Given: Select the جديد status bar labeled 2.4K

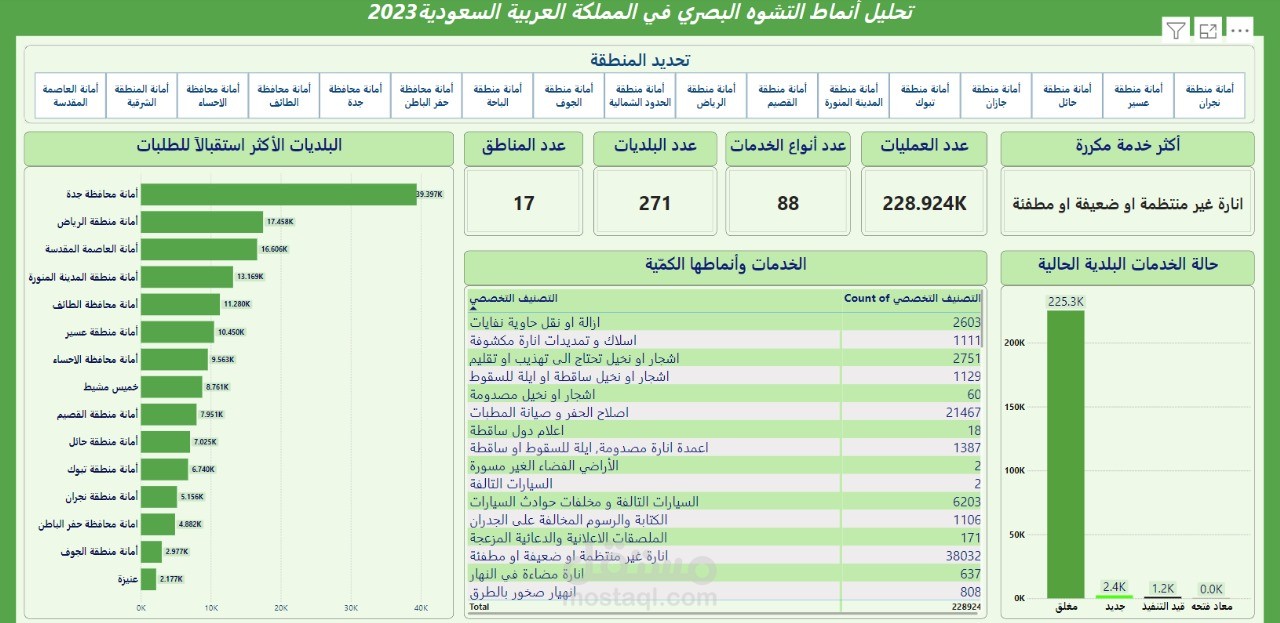Looking at the screenshot, I should (1114, 596).
